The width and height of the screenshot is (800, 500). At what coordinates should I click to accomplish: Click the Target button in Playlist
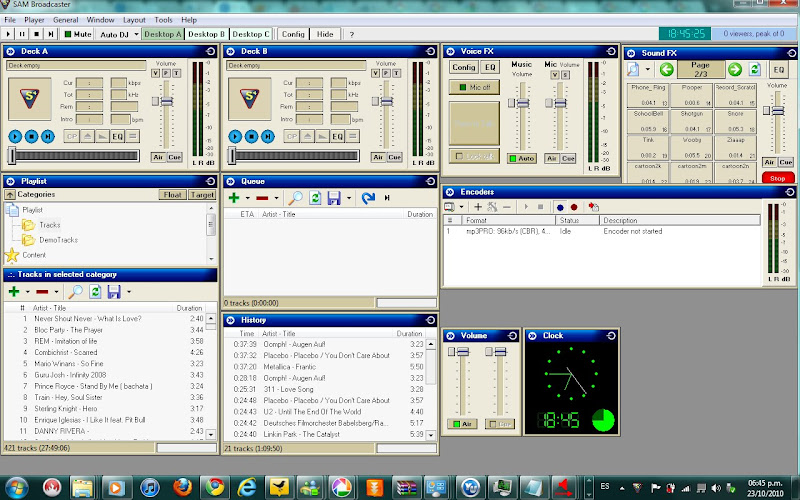[x=202, y=194]
